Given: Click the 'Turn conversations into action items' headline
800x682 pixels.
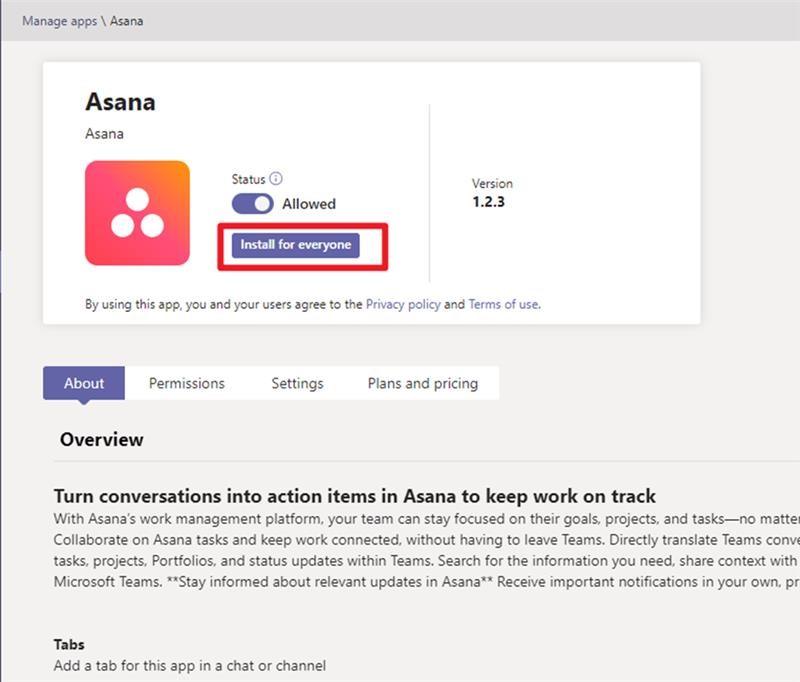Looking at the screenshot, I should coord(354,496).
